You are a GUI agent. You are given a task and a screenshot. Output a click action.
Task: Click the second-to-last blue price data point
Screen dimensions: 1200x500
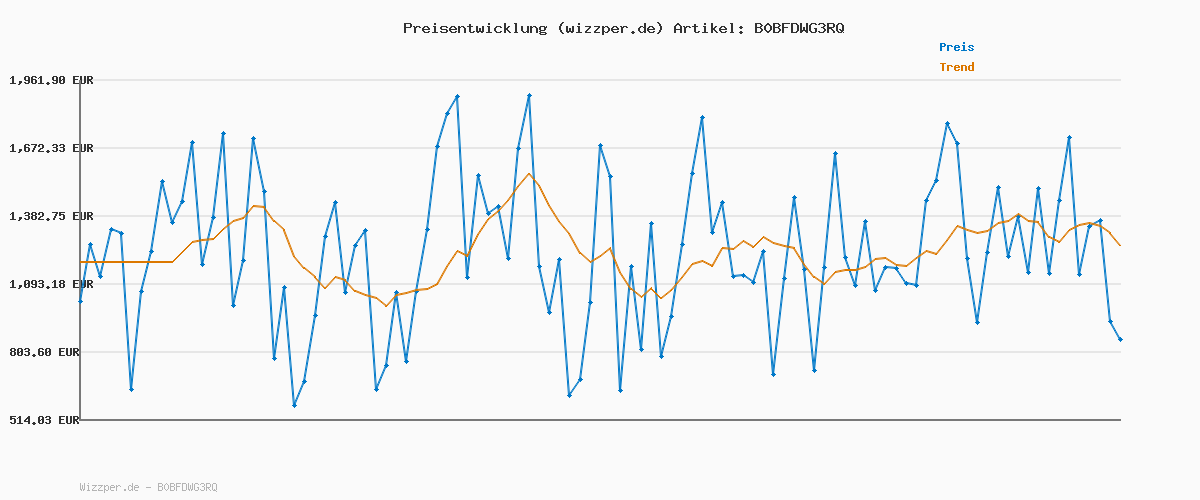point(1110,321)
